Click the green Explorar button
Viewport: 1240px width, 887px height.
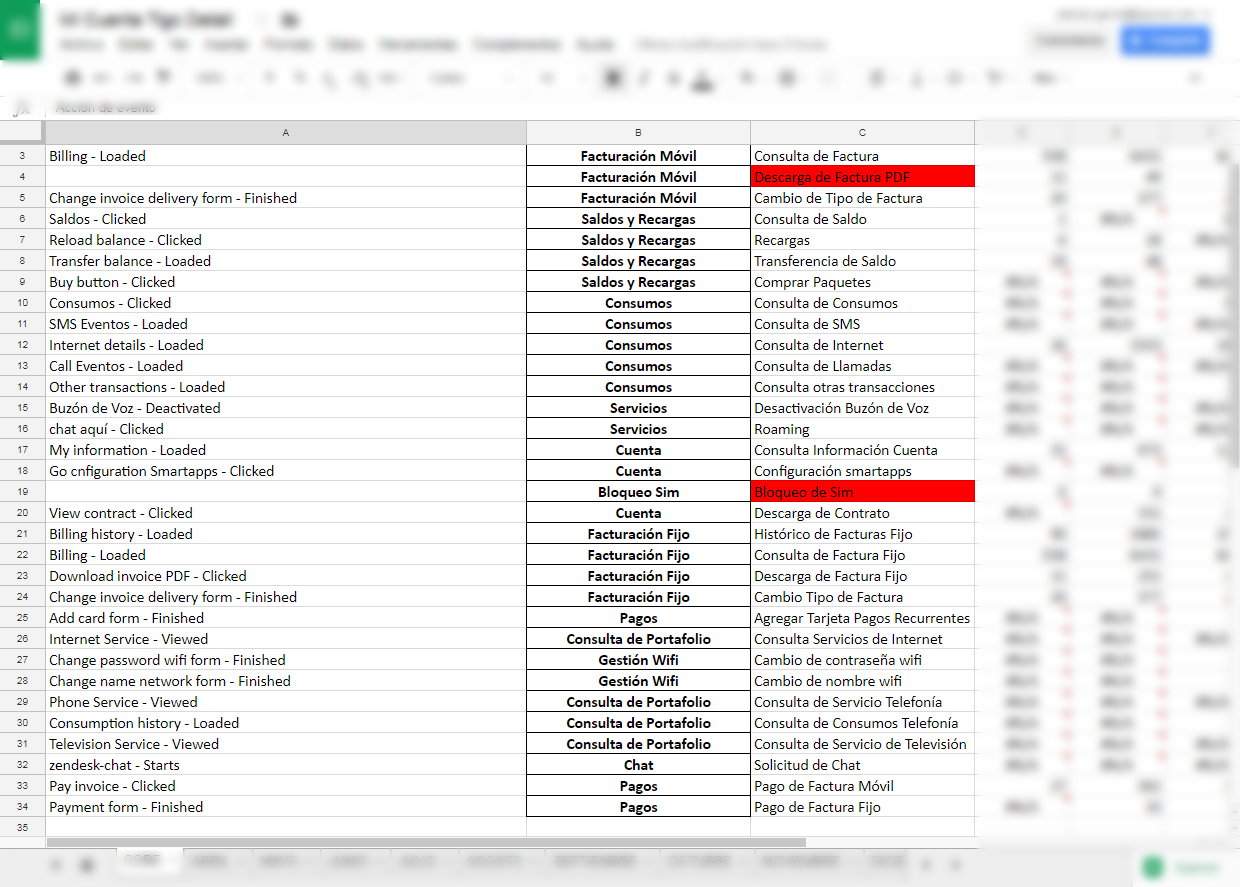point(1183,867)
